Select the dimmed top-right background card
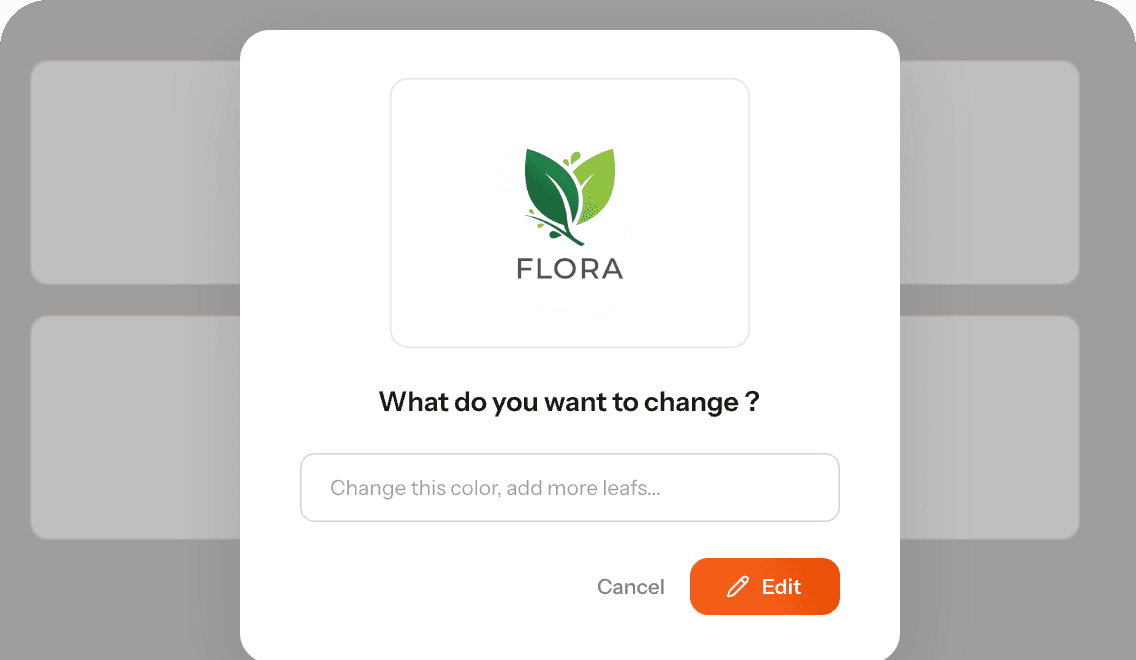This screenshot has width=1136, height=660. [x=988, y=172]
